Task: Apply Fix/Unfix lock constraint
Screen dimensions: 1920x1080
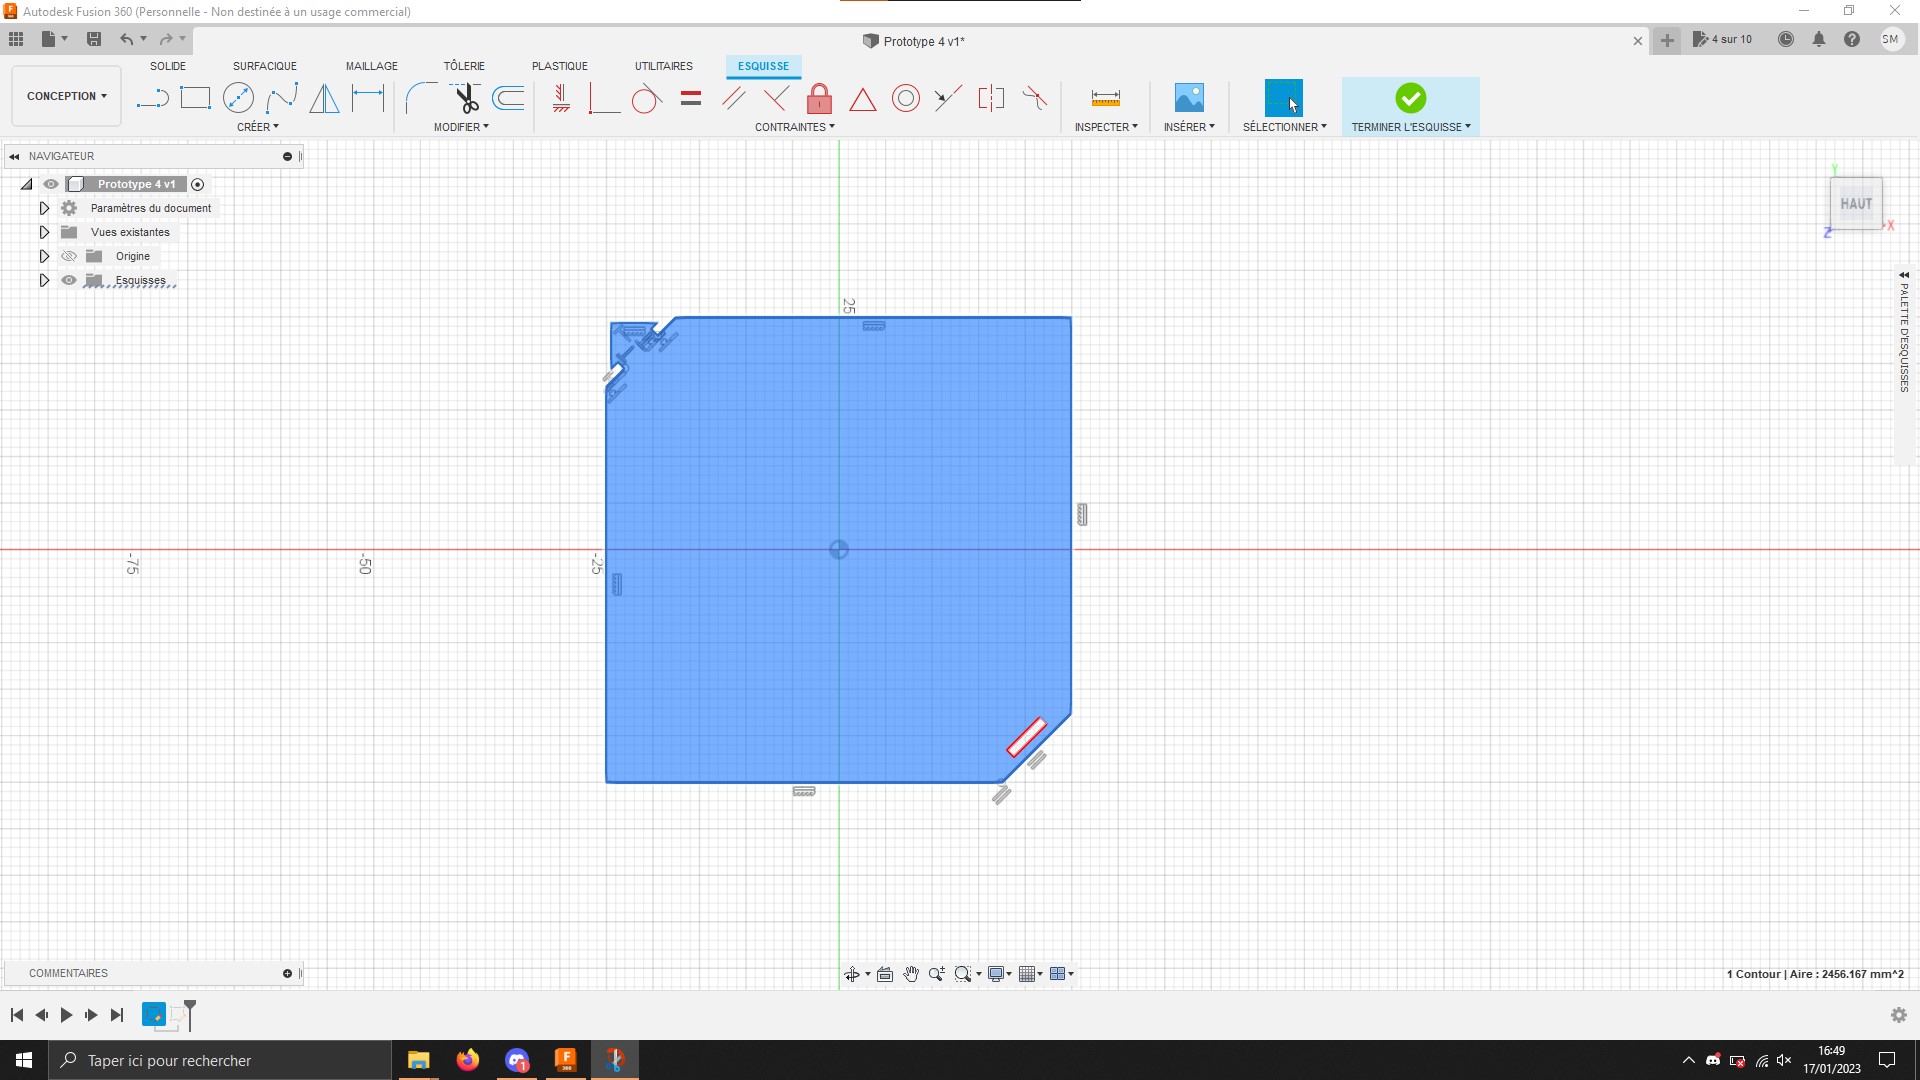Action: (x=819, y=98)
